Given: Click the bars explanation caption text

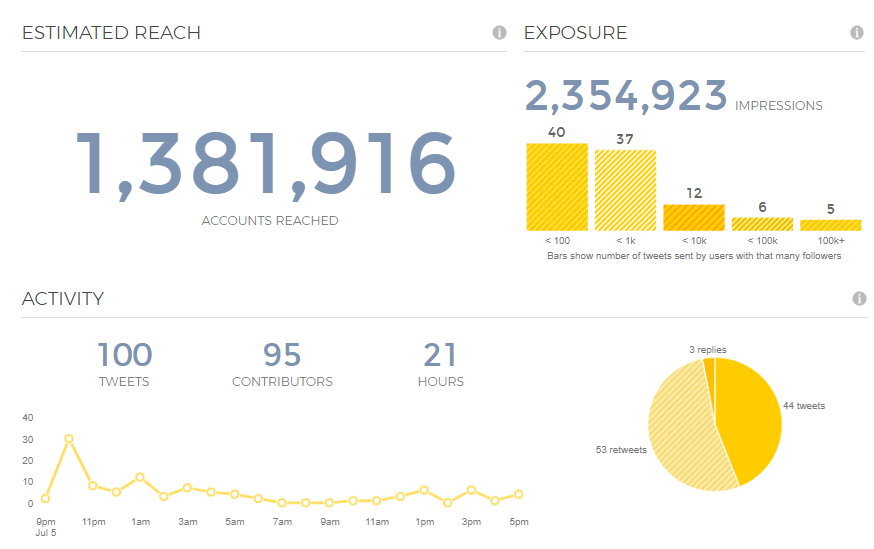Looking at the screenshot, I should pos(694,256).
